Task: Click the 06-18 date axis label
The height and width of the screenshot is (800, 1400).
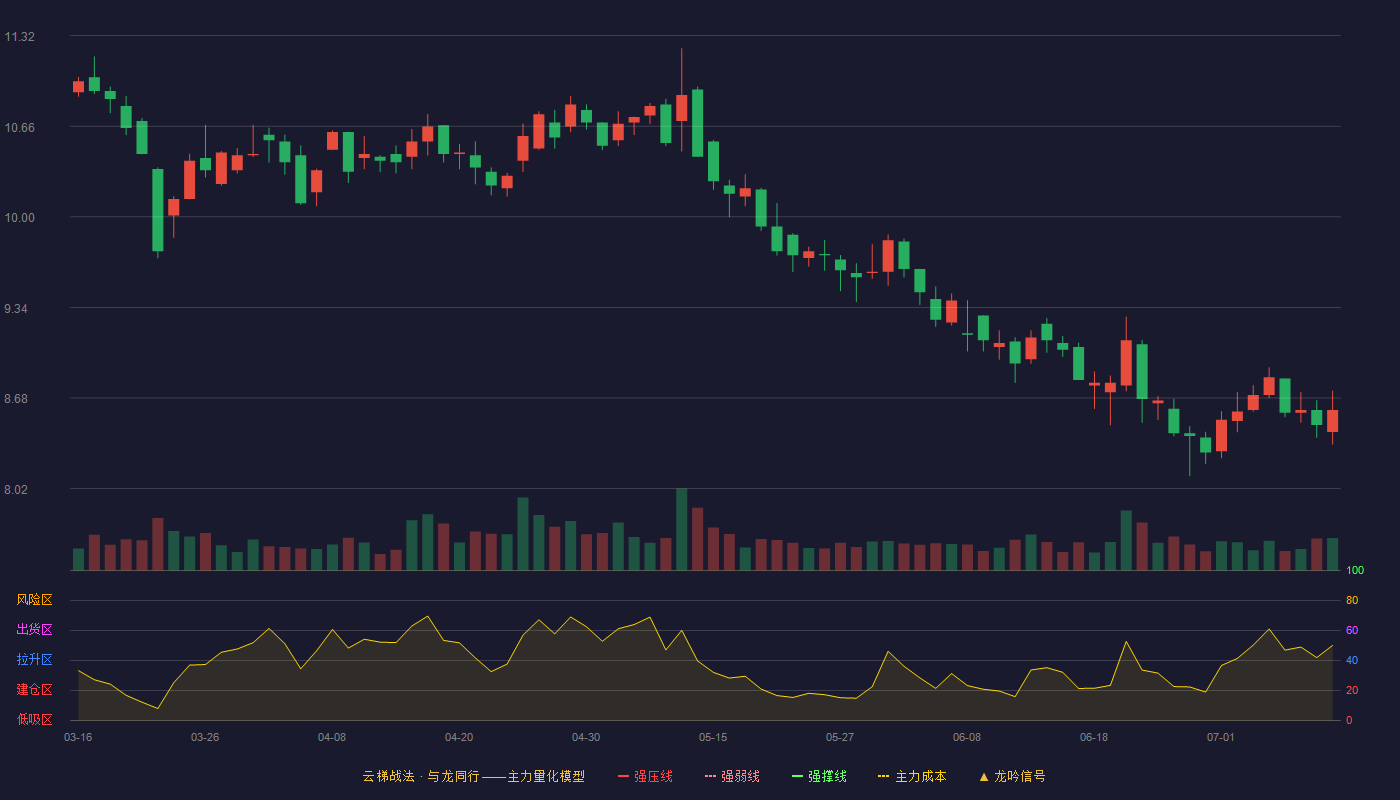Action: [1094, 737]
